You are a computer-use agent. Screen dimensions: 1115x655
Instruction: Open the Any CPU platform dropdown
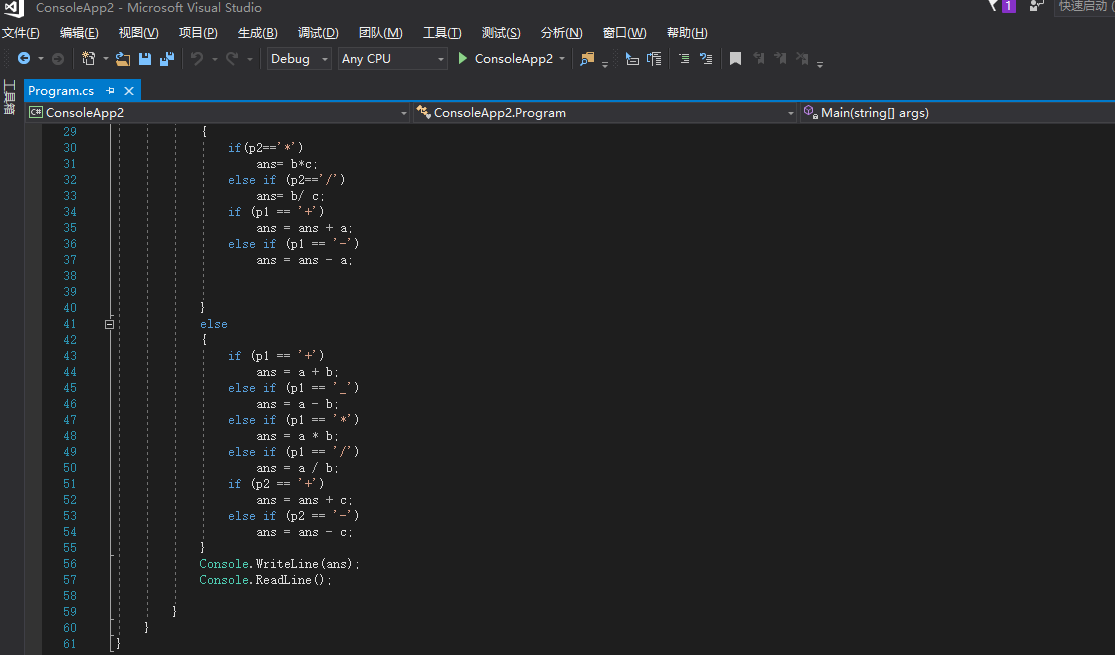tap(392, 59)
